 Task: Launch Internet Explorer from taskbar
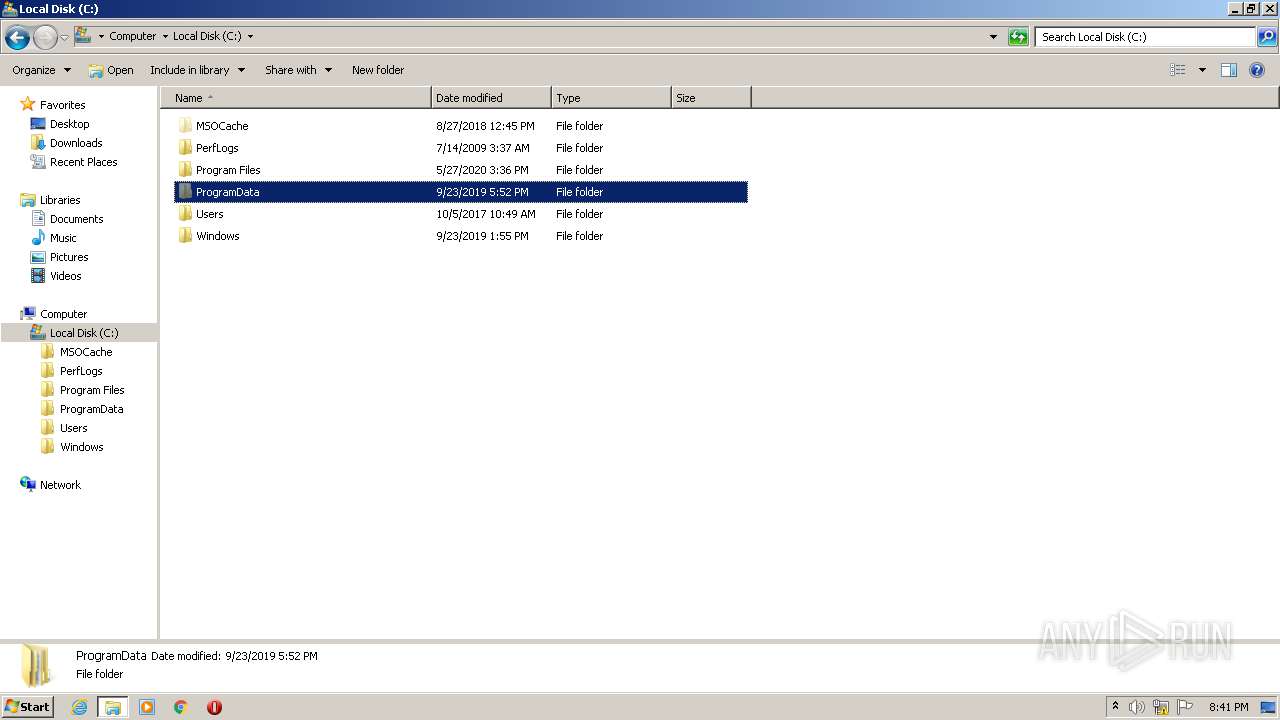tap(79, 707)
